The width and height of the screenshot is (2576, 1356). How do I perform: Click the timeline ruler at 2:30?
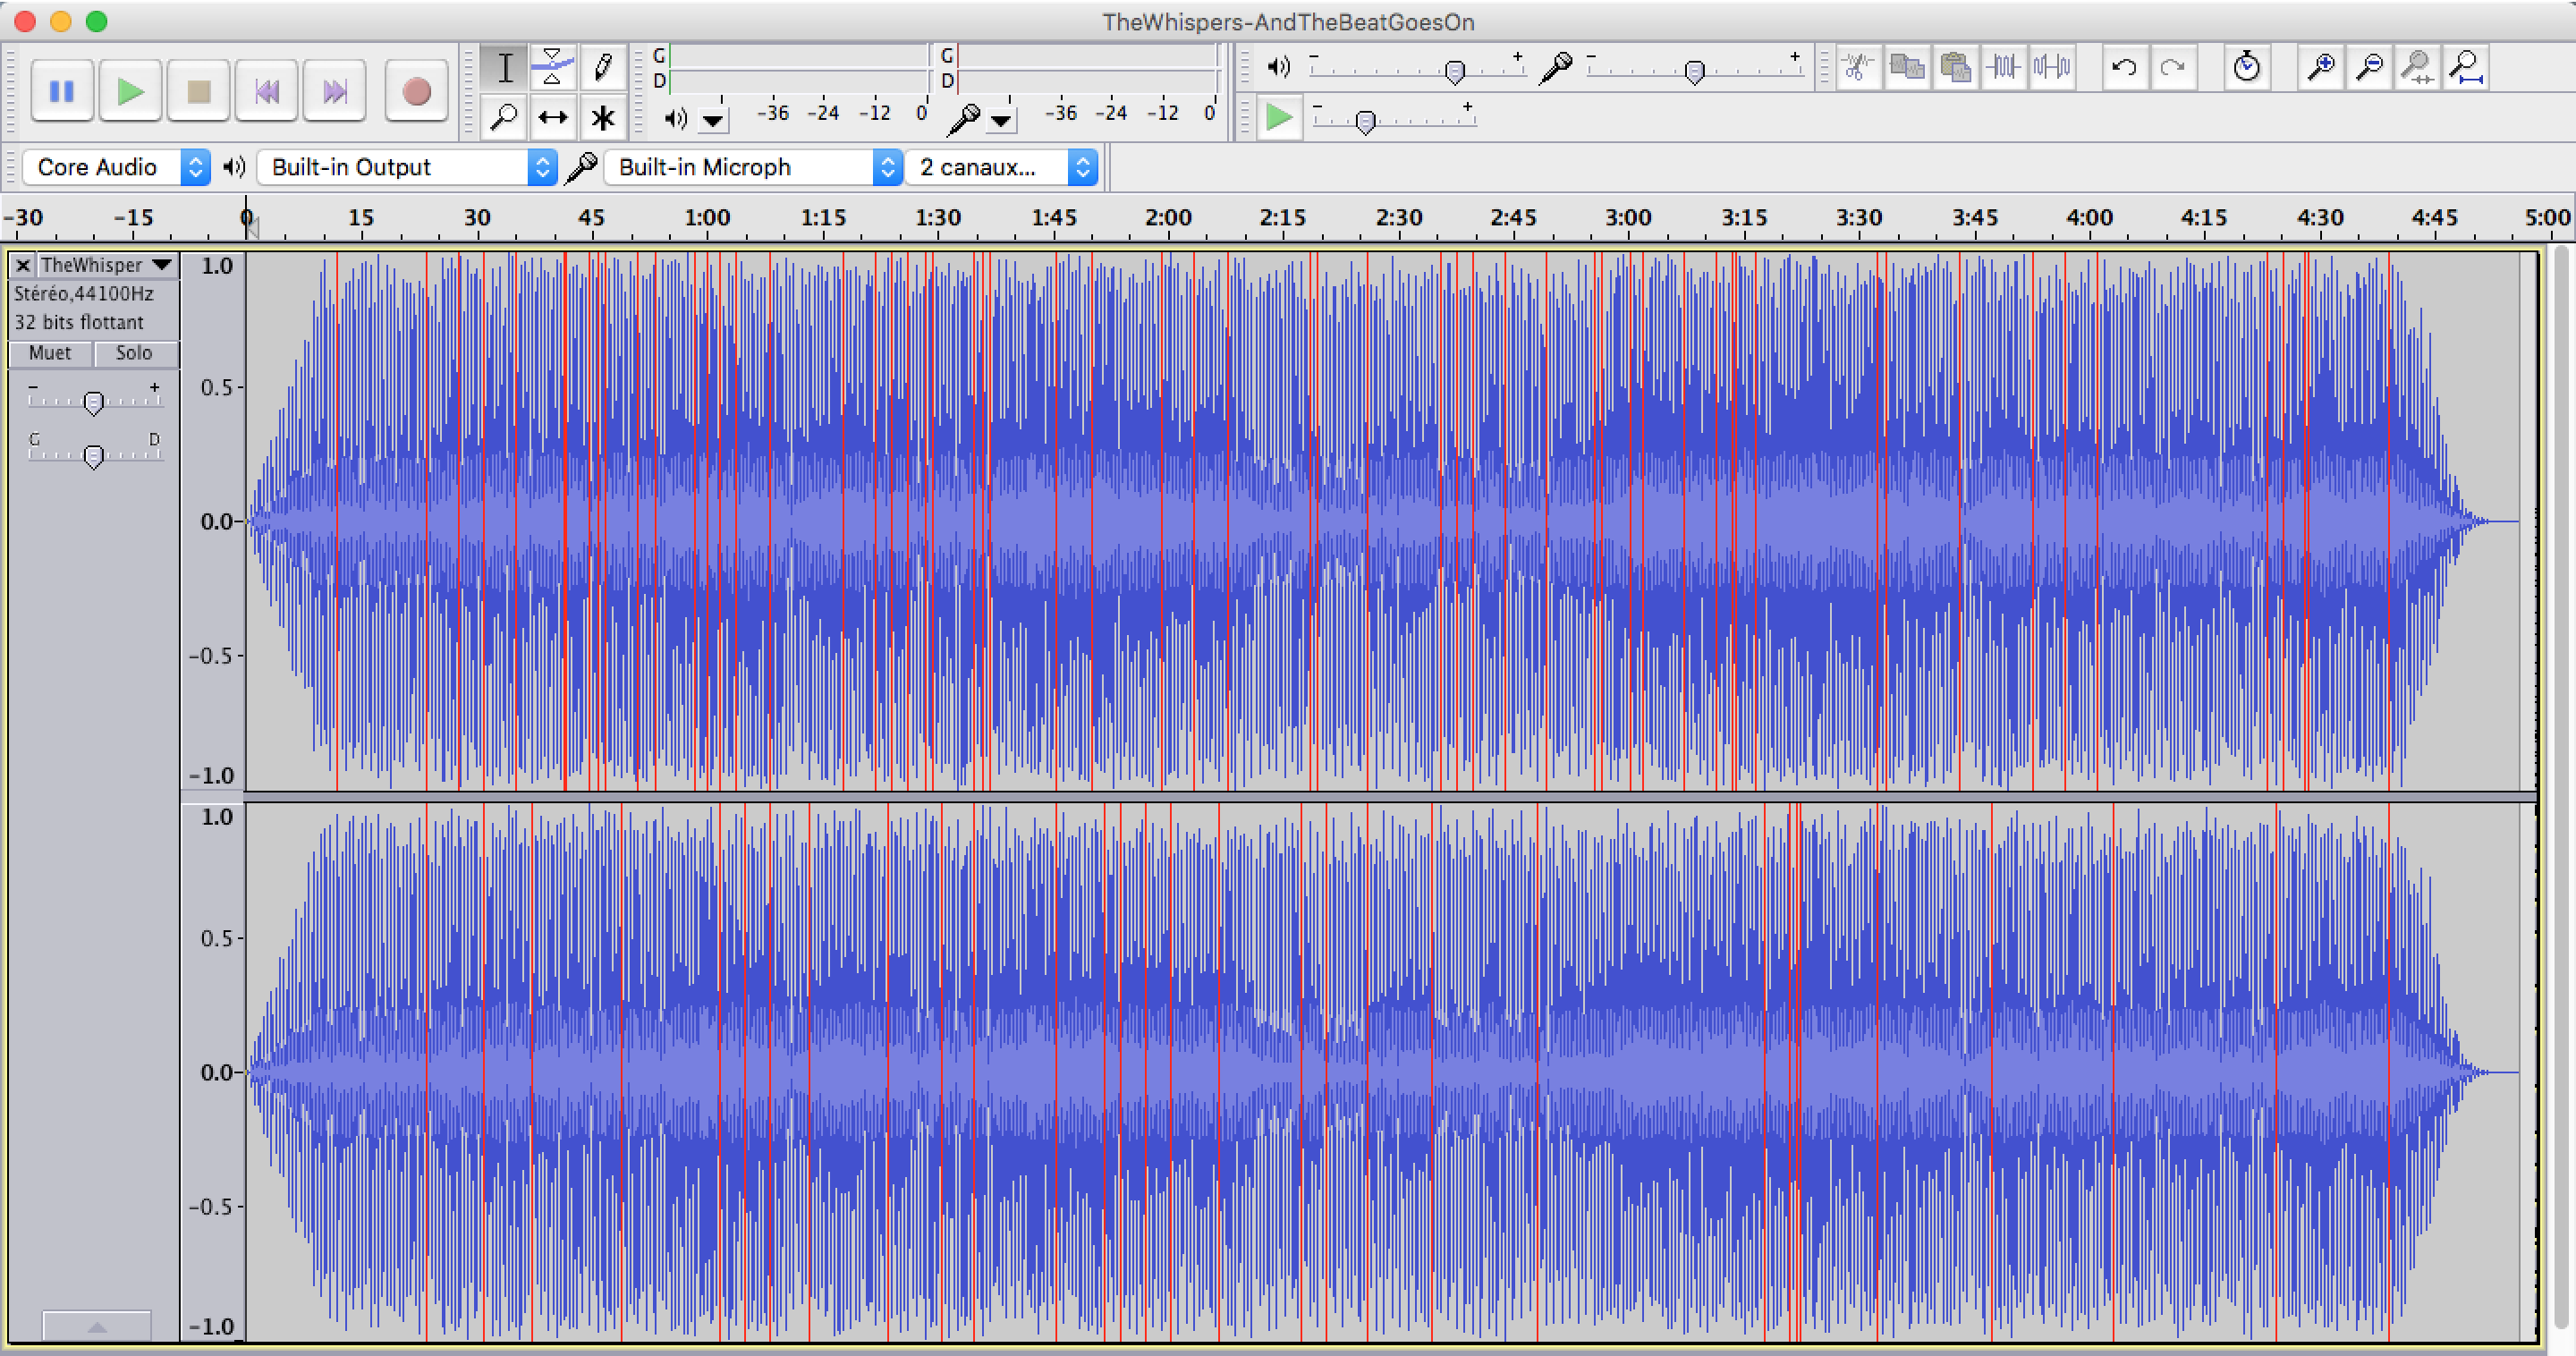[x=1398, y=218]
